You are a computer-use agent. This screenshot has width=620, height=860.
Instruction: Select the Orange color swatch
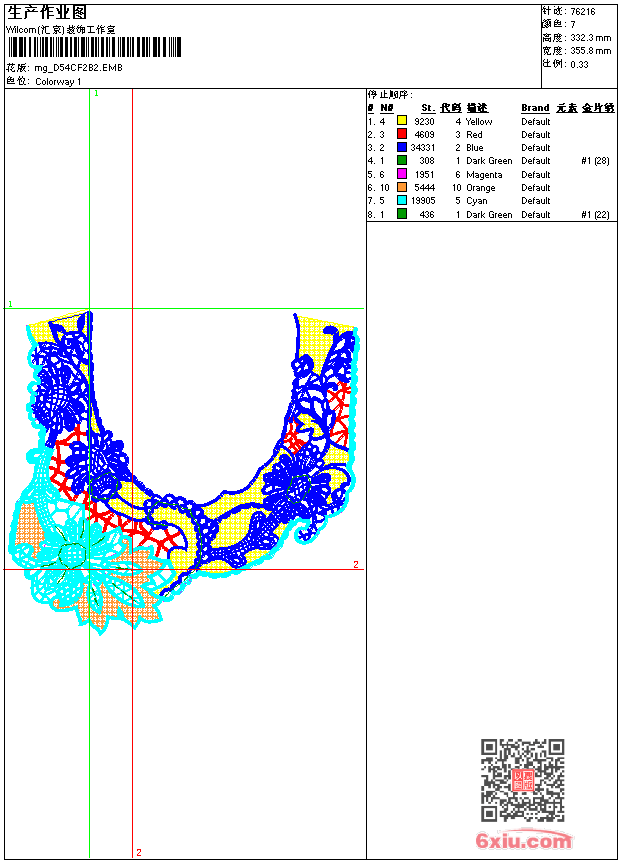402,187
